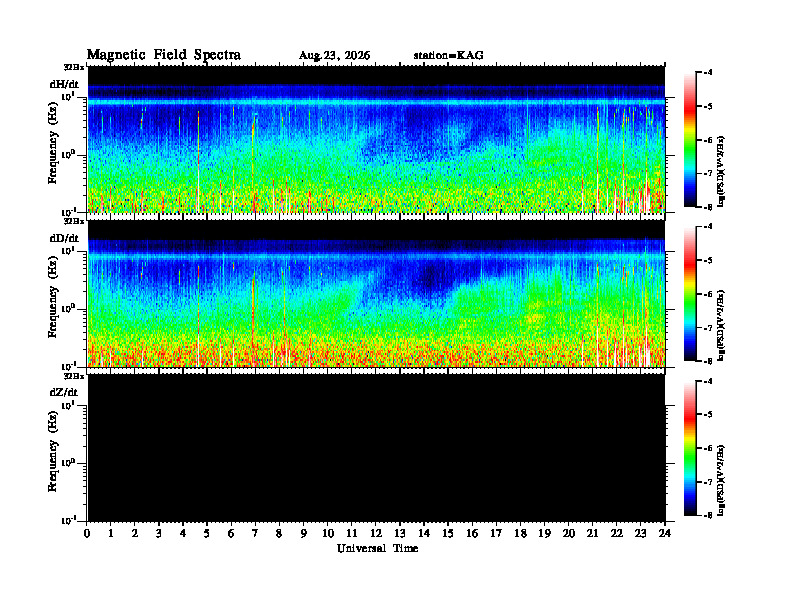
Task: Click the colorbar beside the dD/dt panel
Action: 690,294
